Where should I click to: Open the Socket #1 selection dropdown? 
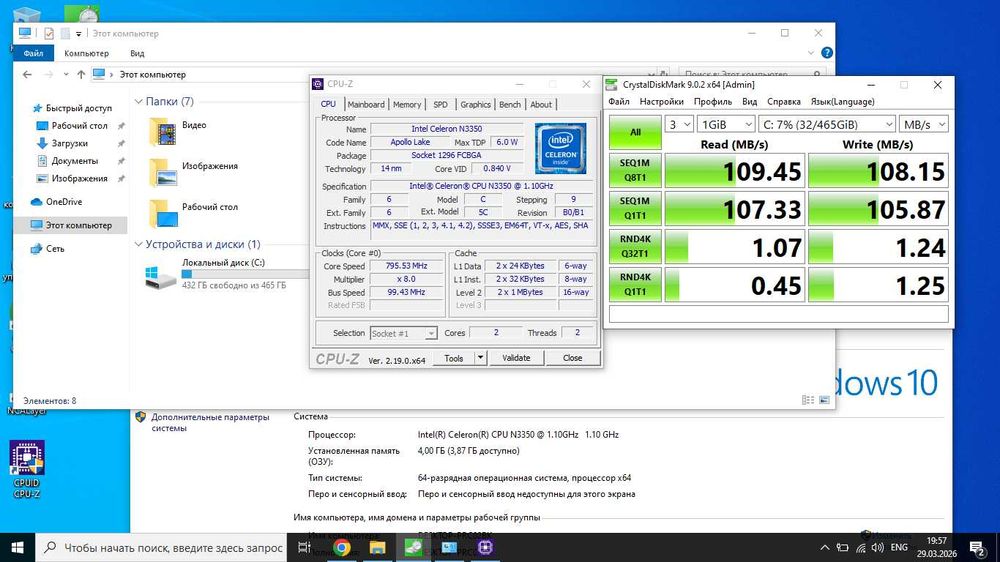(x=404, y=334)
